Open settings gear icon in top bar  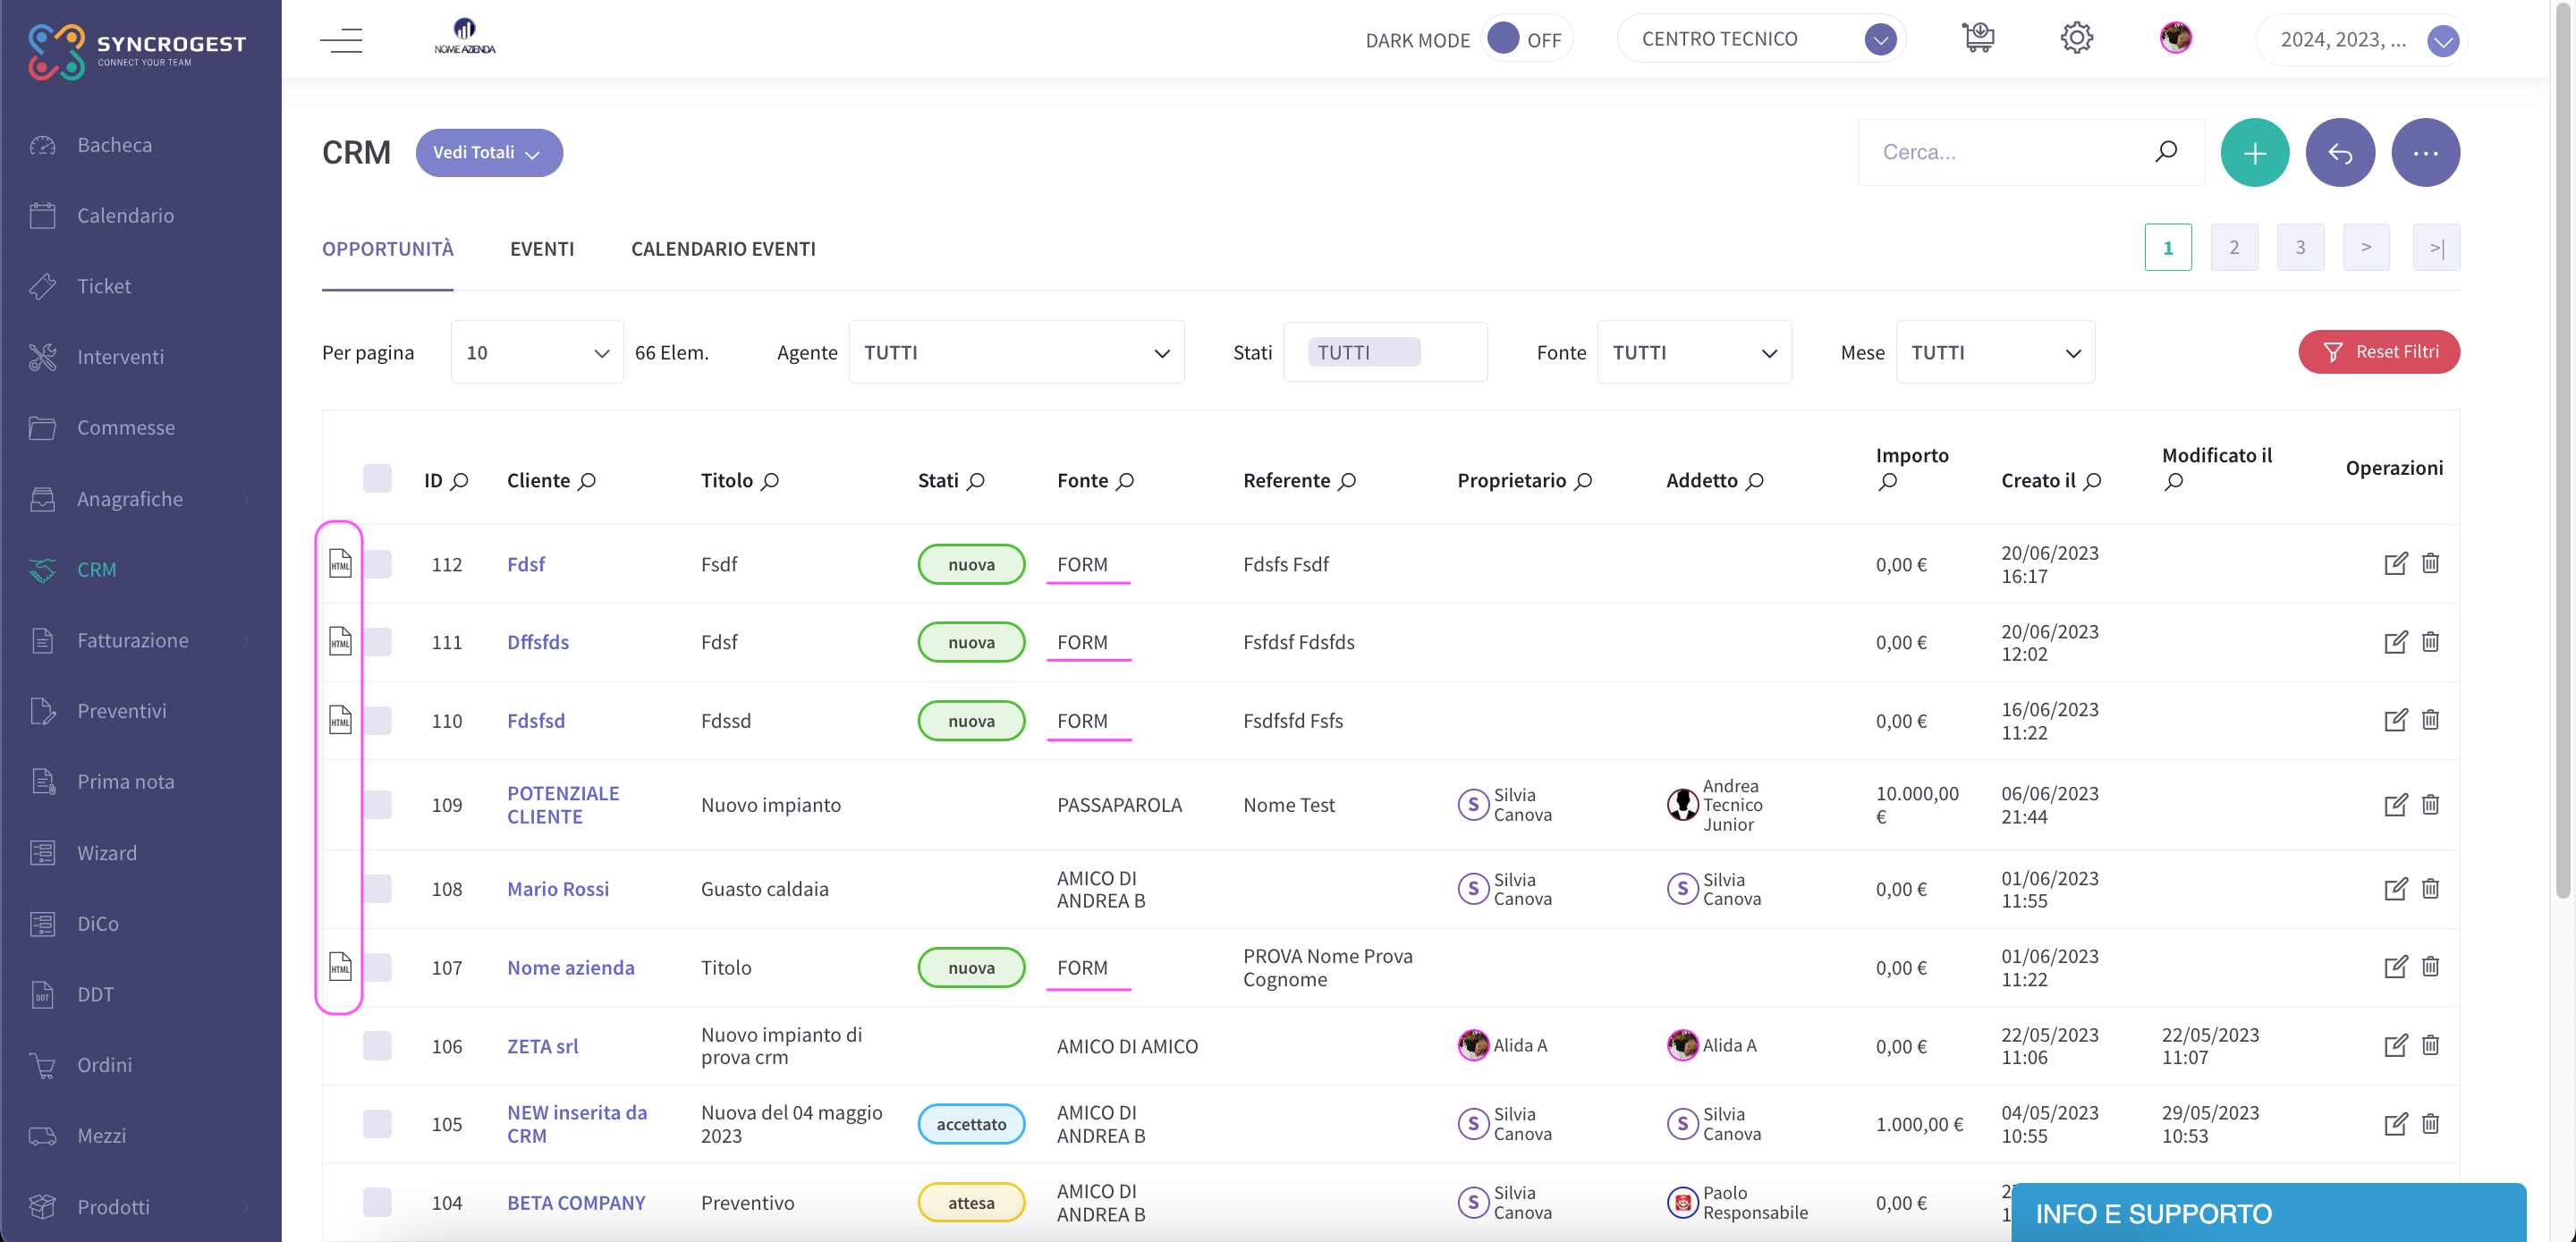[x=2076, y=38]
